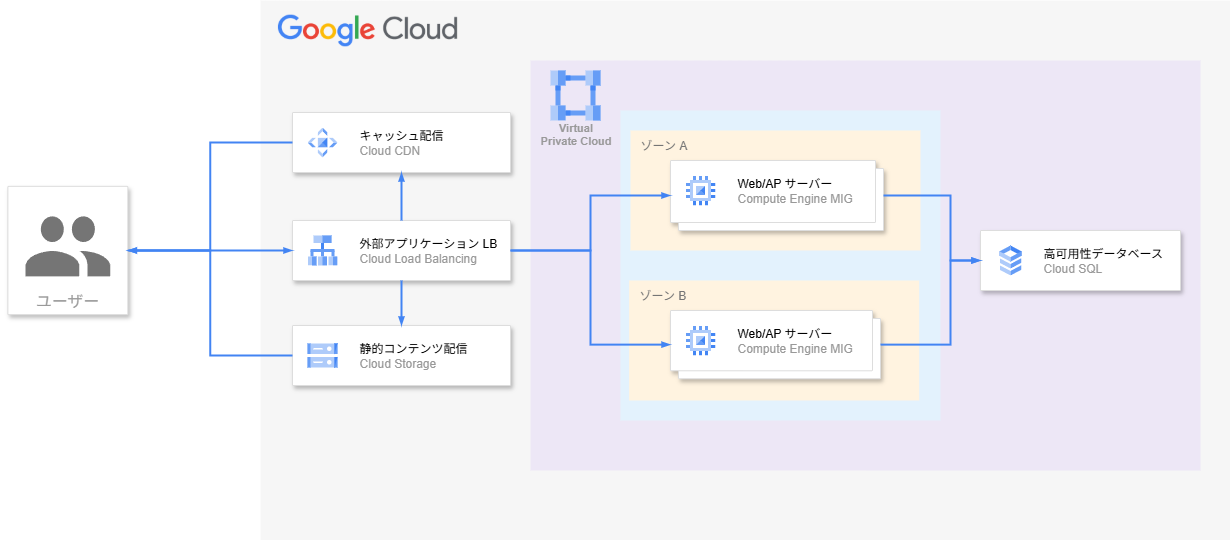
Task: Click the Cloud Storage icon
Action: click(322, 355)
